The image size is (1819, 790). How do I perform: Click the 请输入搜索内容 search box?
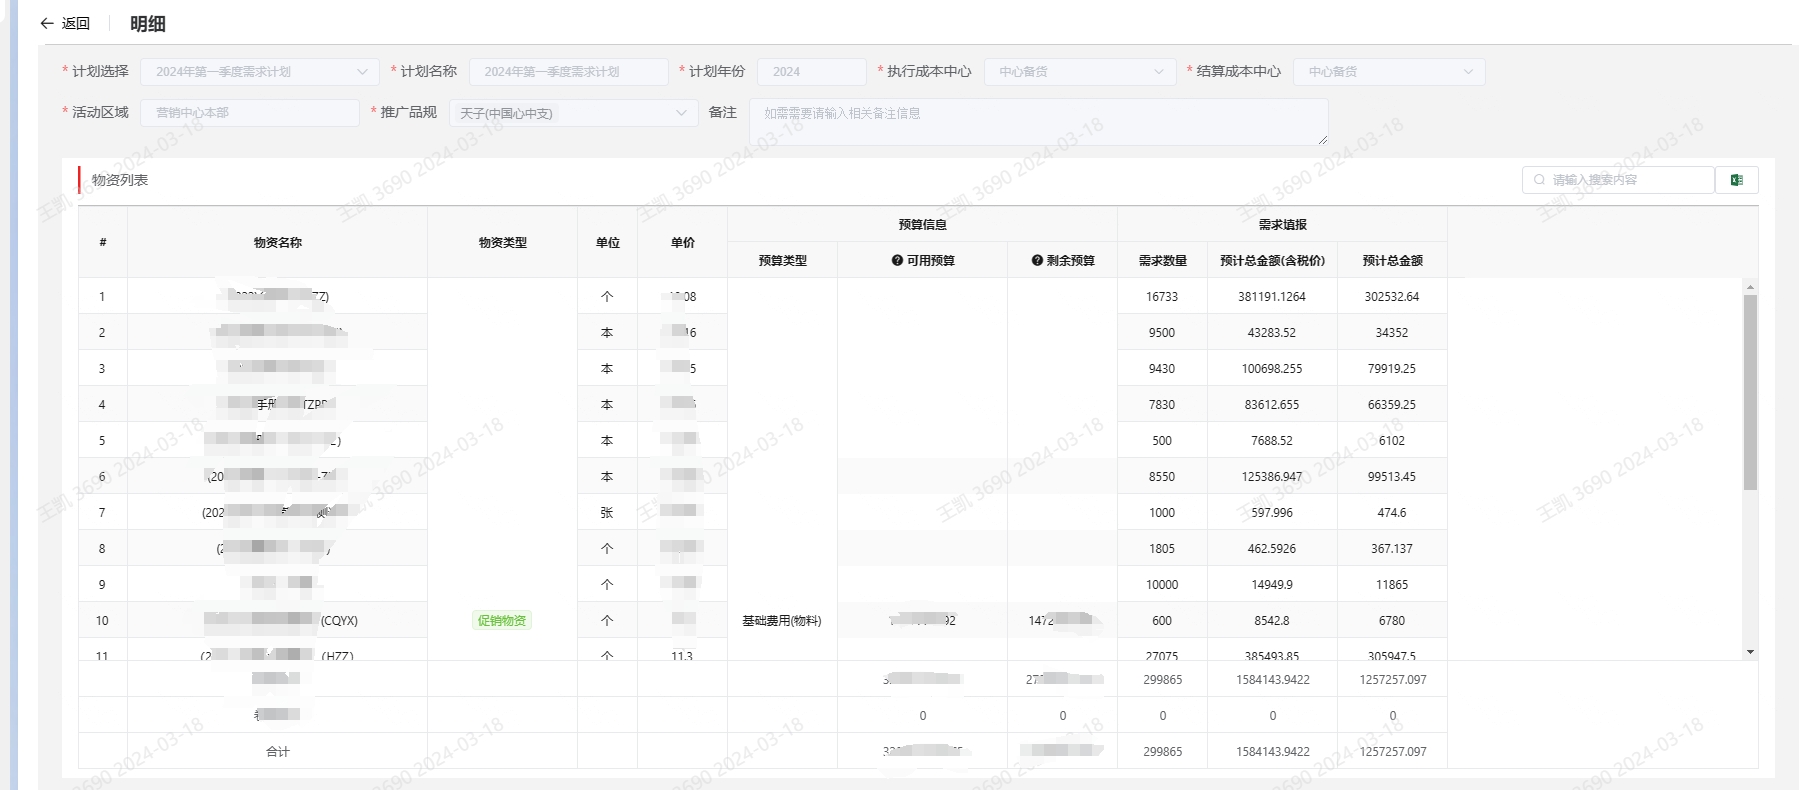pyautogui.click(x=1618, y=180)
